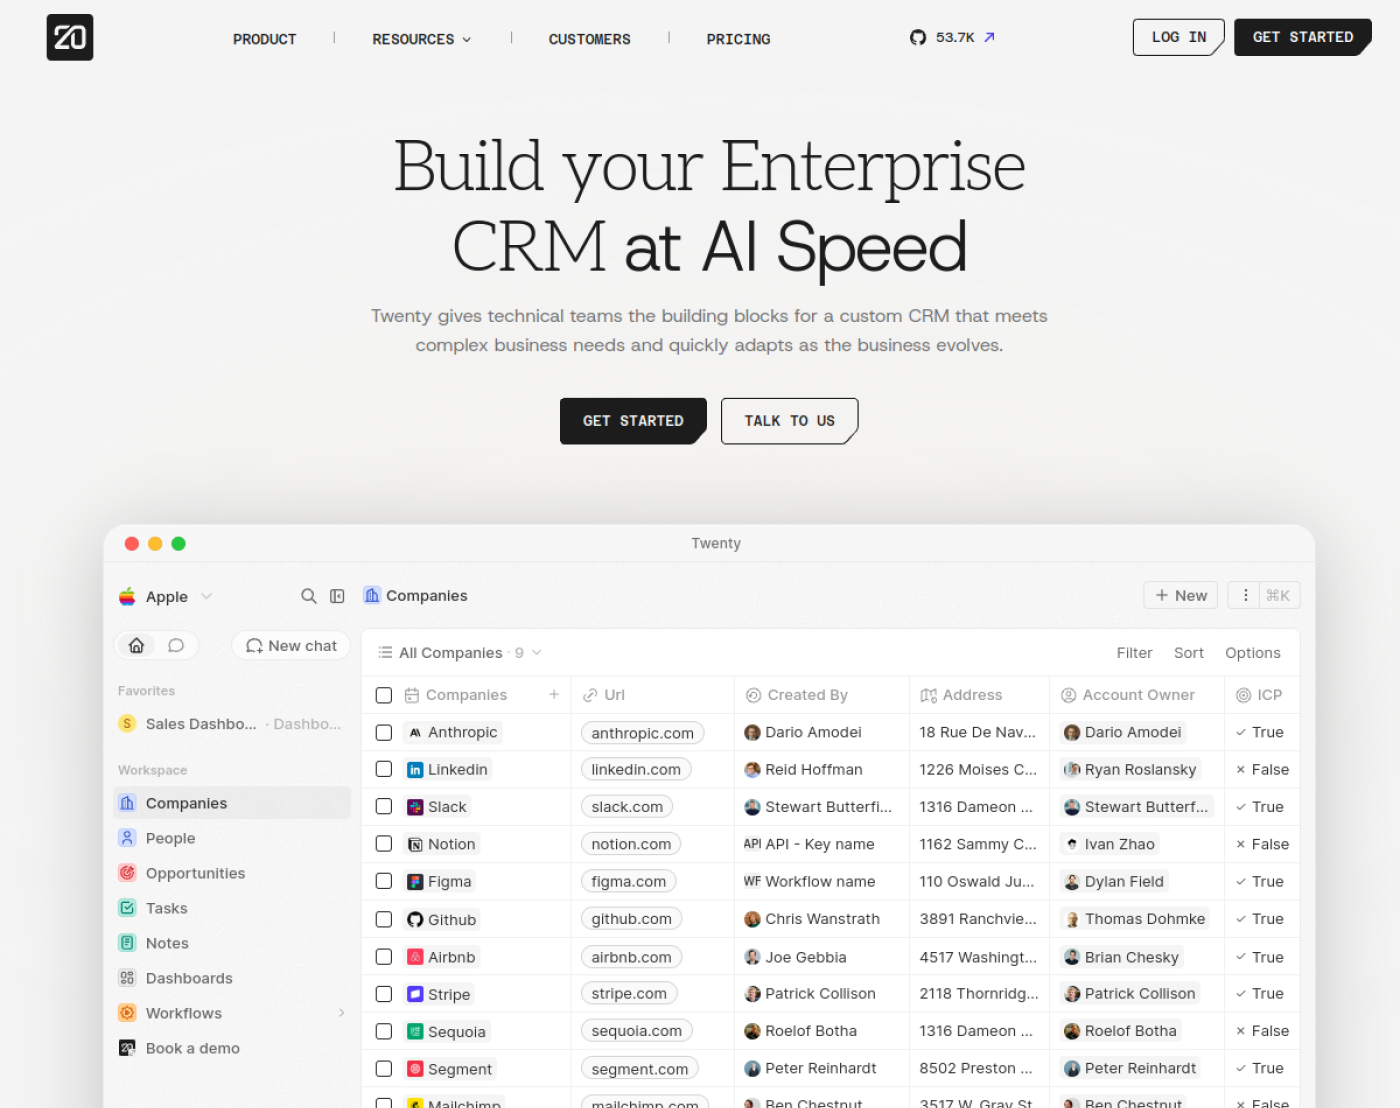Click hero Get Started button

[633, 421]
